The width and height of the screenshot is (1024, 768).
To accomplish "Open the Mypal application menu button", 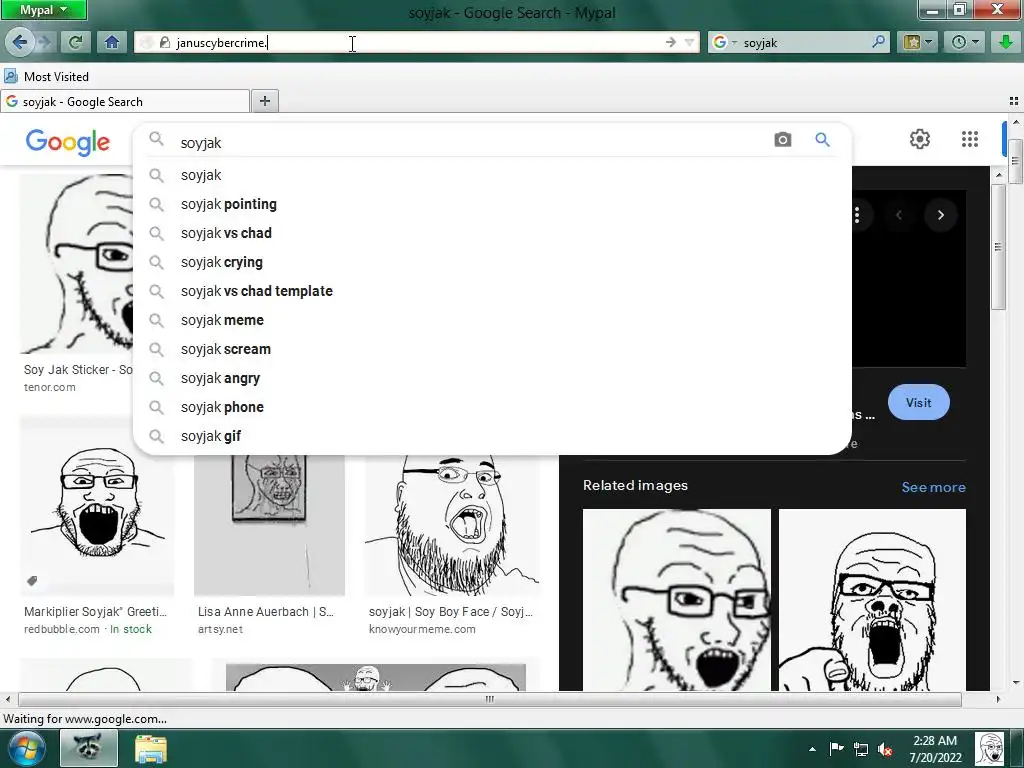I will click(43, 10).
